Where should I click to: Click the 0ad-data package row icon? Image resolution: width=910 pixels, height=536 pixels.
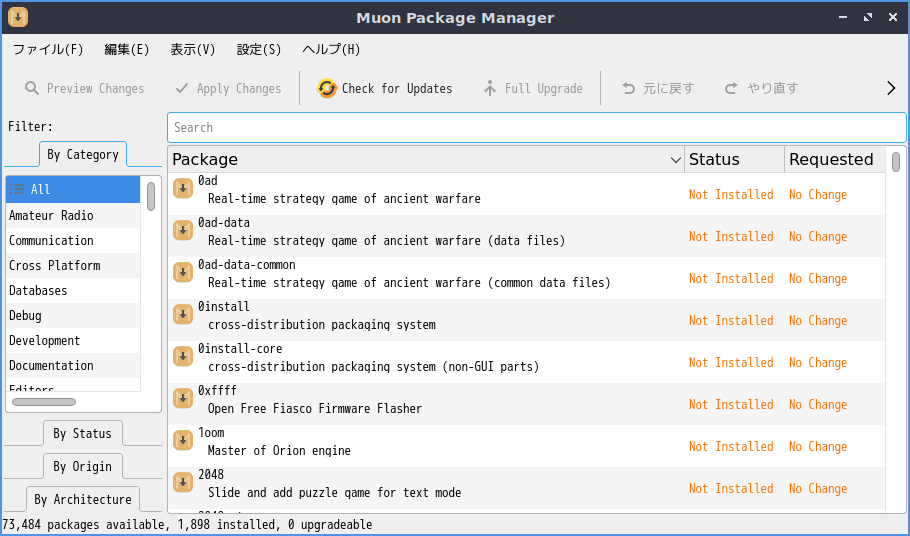(183, 230)
